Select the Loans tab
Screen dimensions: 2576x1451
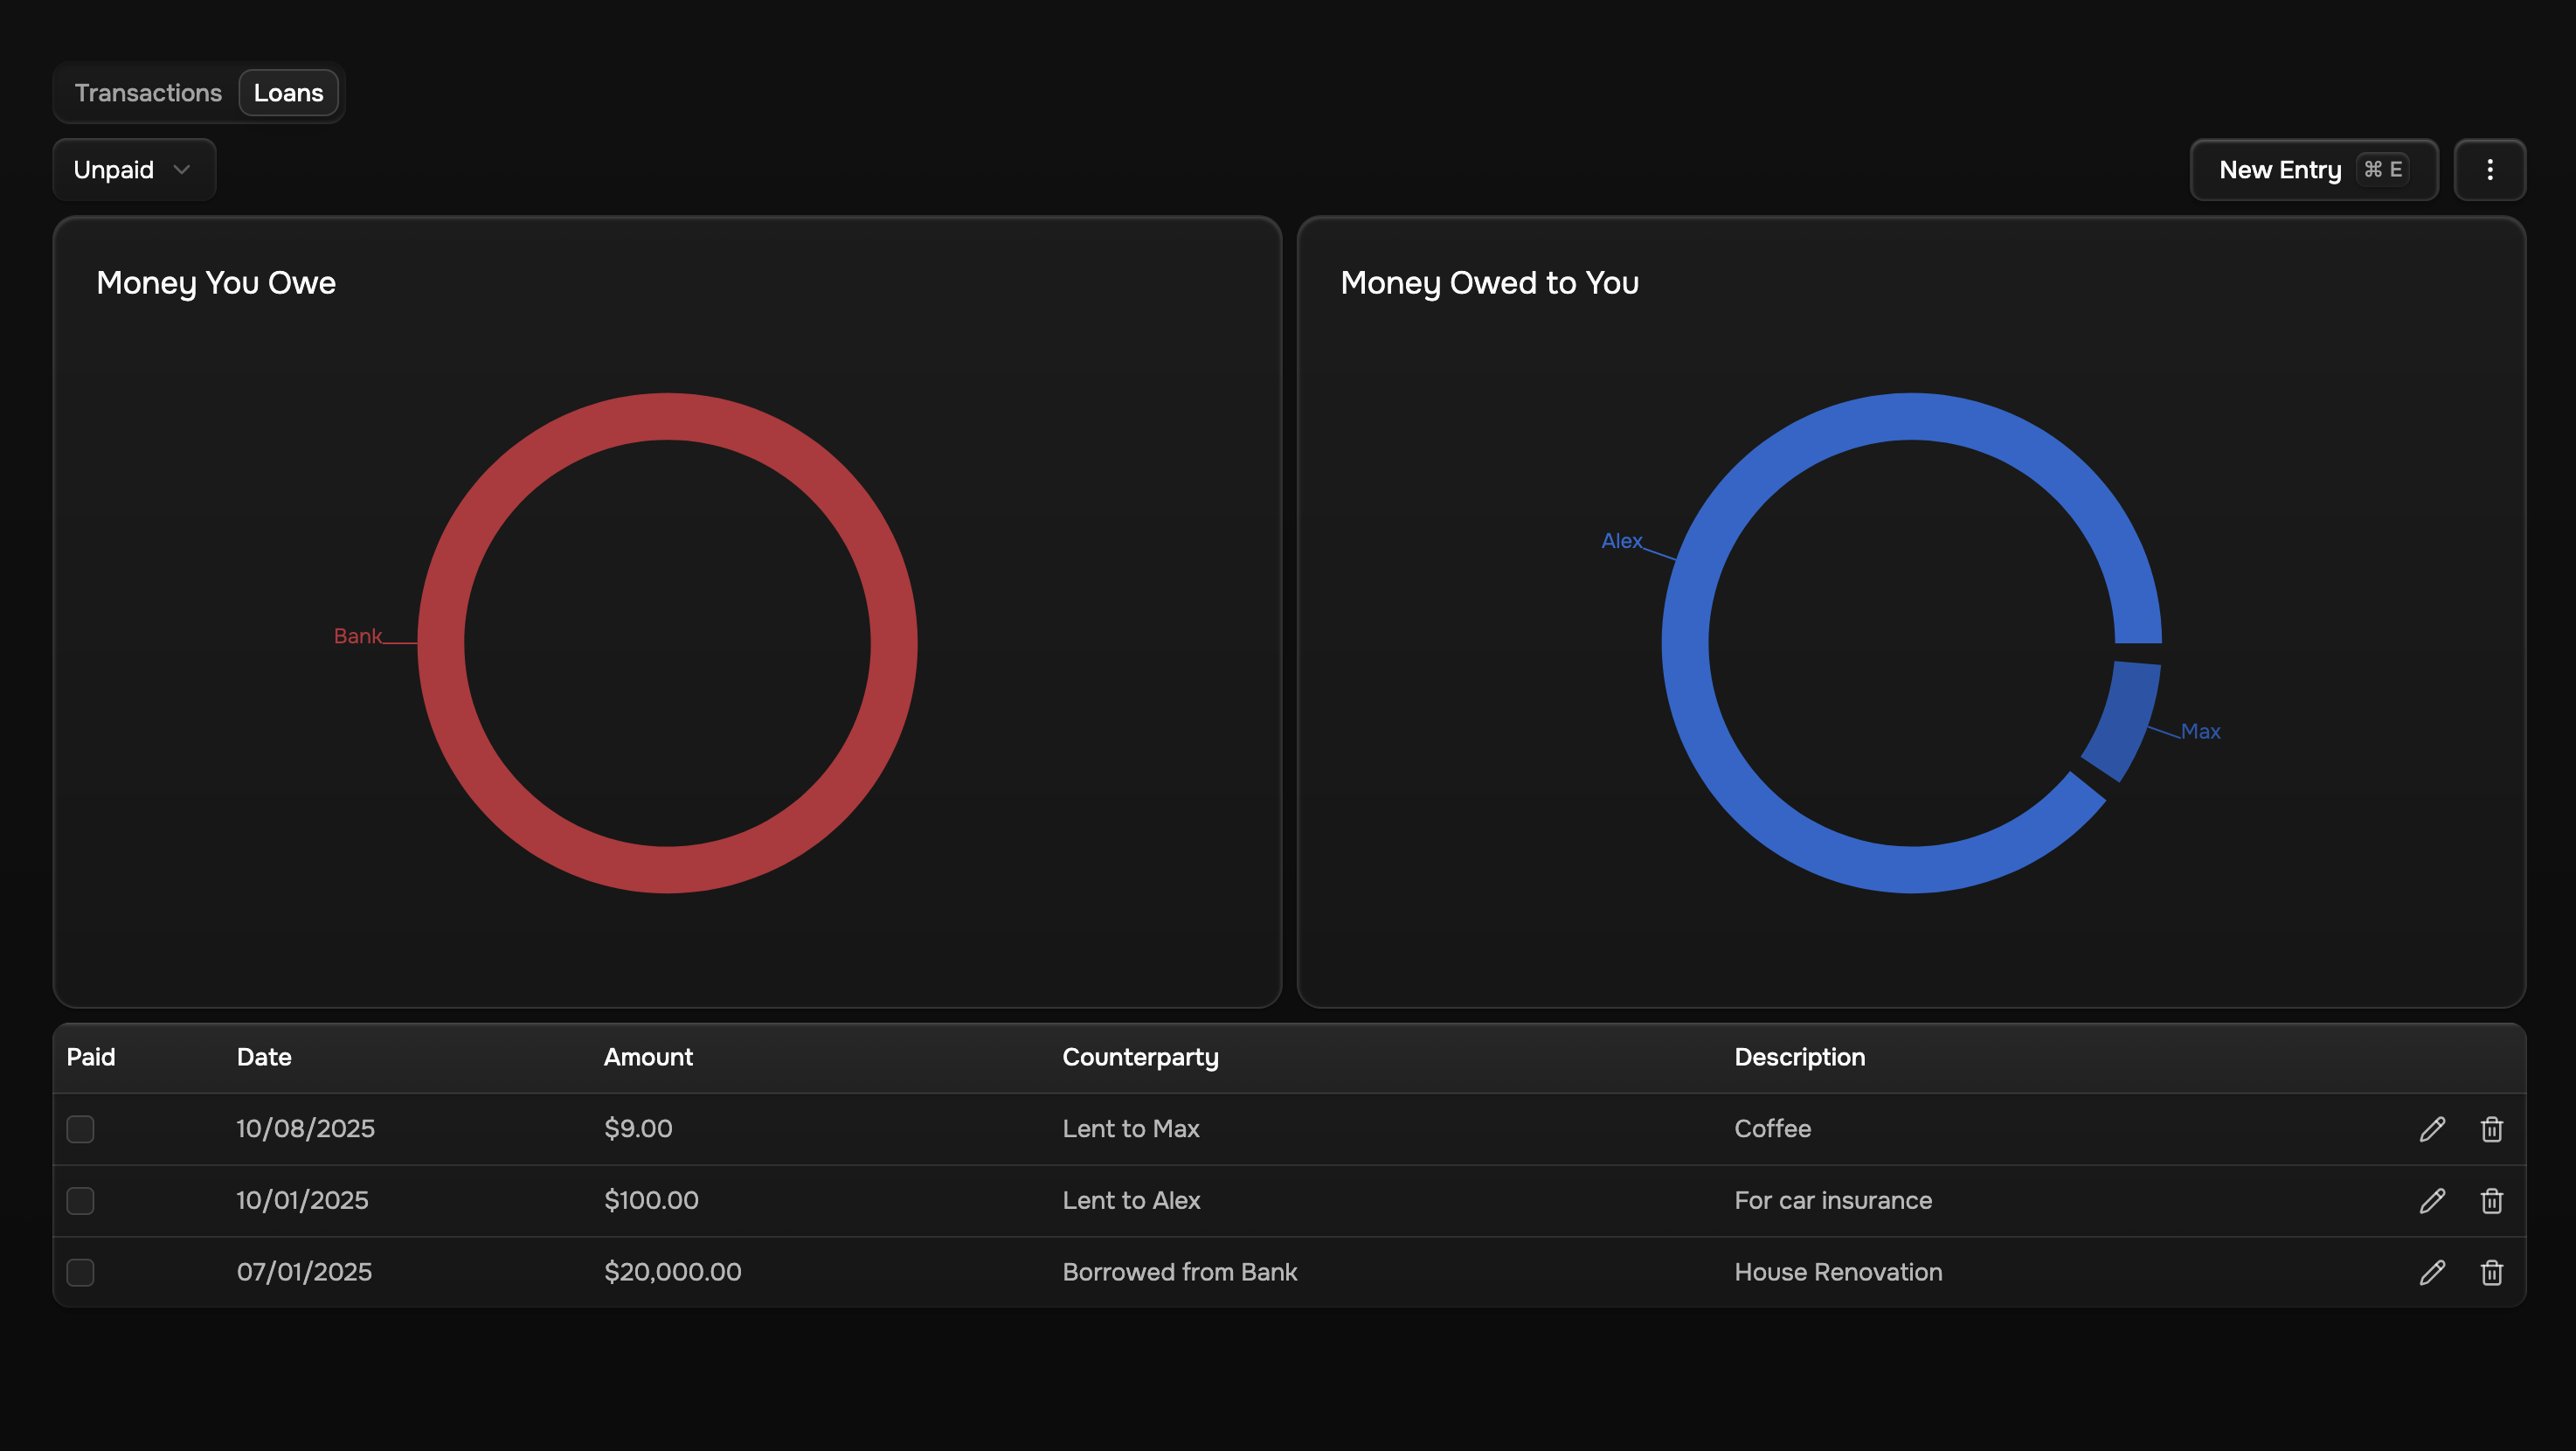[x=288, y=93]
